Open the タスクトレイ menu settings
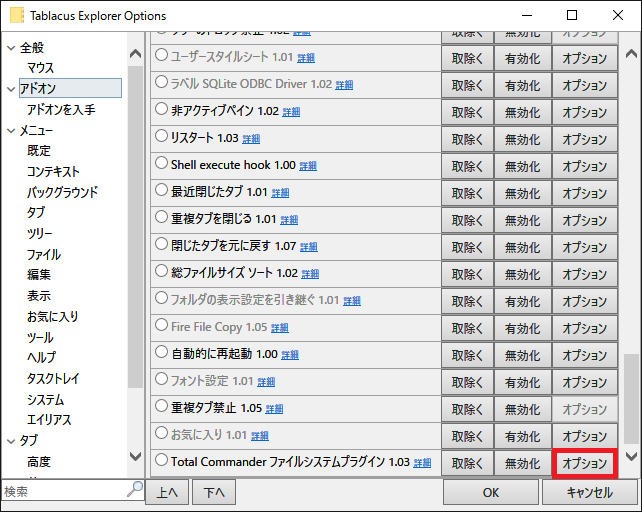 click(53, 378)
